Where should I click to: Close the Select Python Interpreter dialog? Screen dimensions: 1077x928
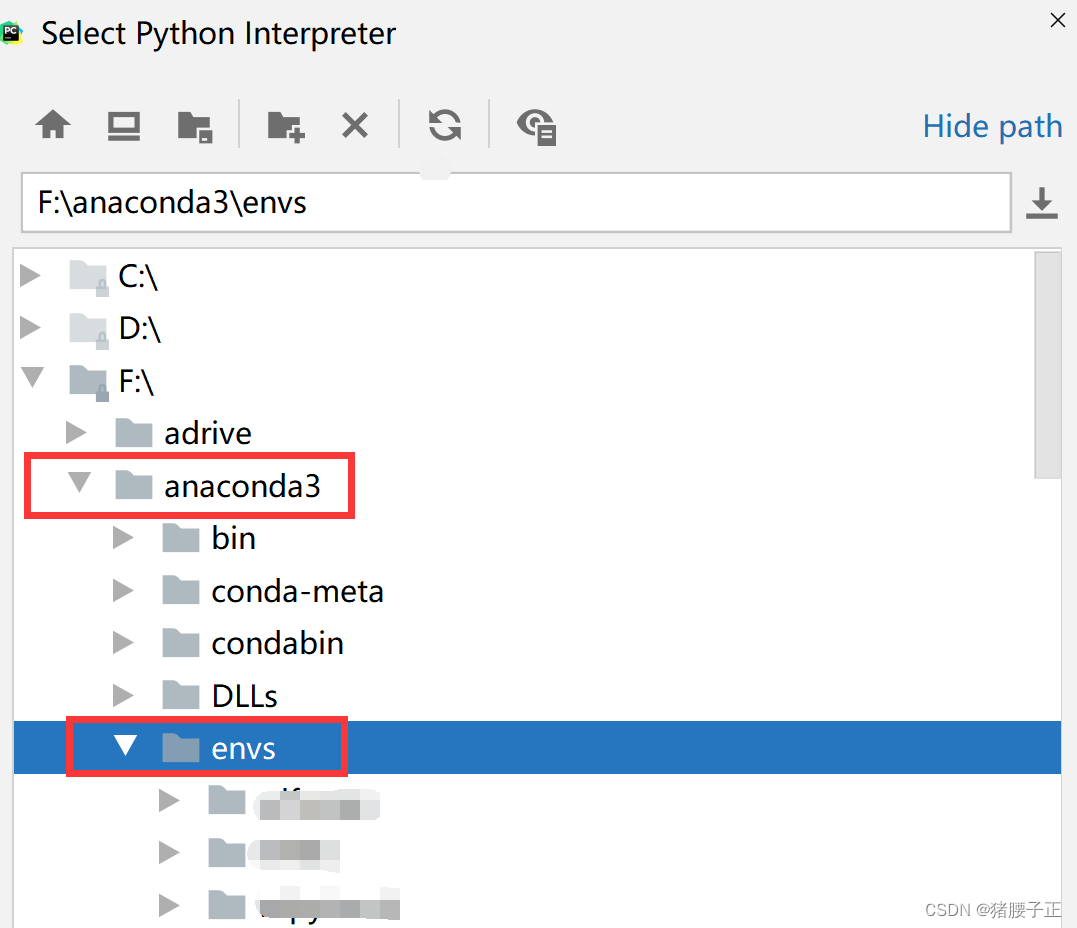tap(1058, 21)
